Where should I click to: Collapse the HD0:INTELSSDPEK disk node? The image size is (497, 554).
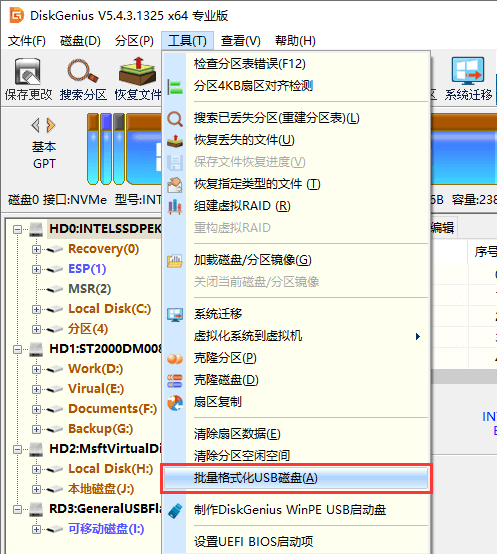pyautogui.click(x=17, y=230)
